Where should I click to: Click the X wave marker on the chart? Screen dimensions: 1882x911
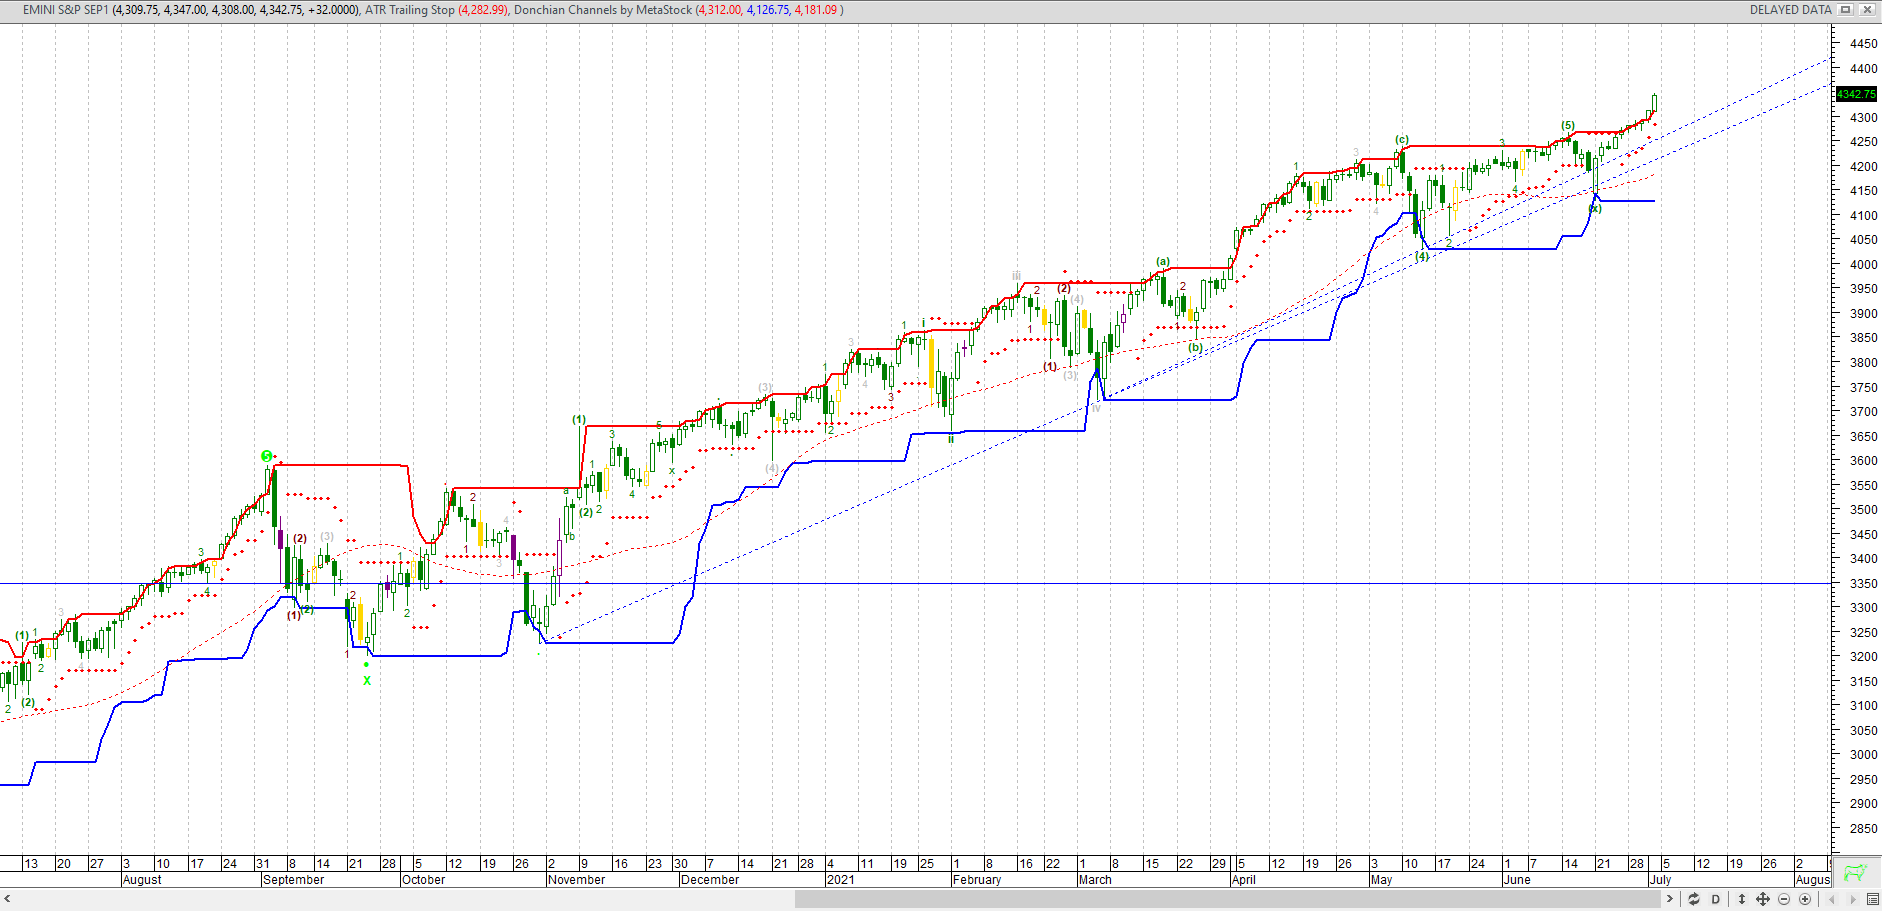pyautogui.click(x=366, y=681)
